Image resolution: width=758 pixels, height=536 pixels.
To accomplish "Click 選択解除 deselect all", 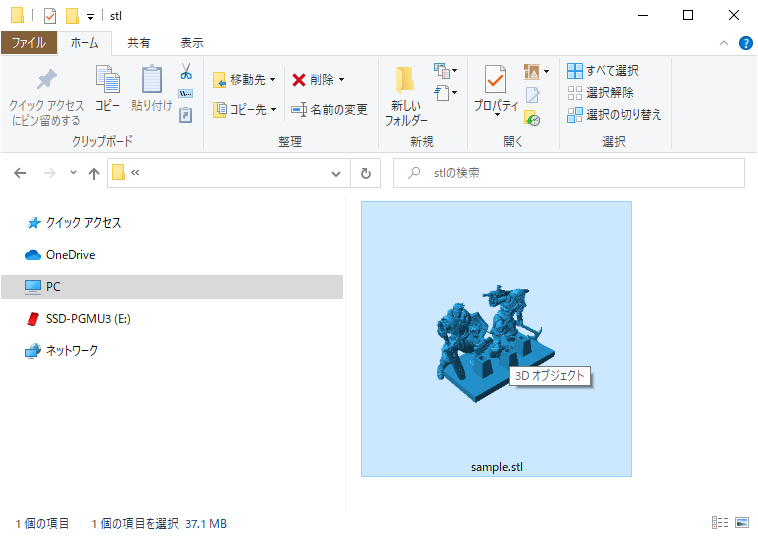I will 600,92.
